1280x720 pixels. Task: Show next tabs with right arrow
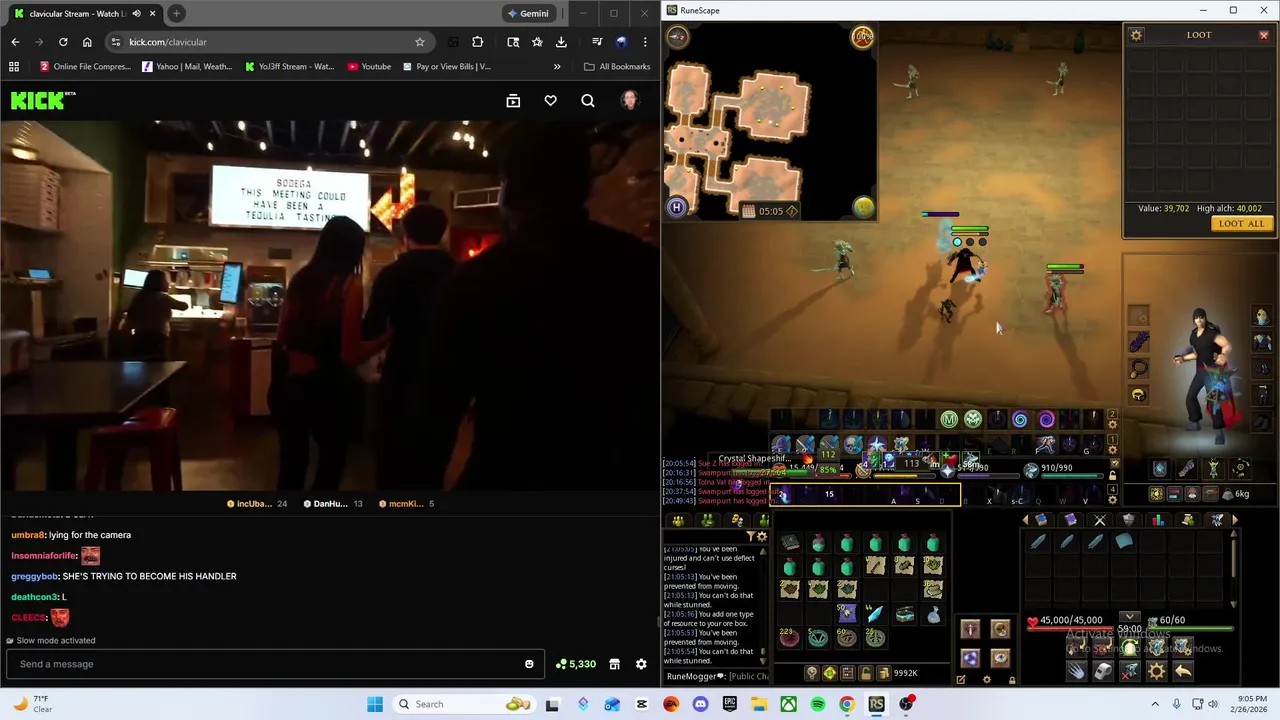point(1234,520)
